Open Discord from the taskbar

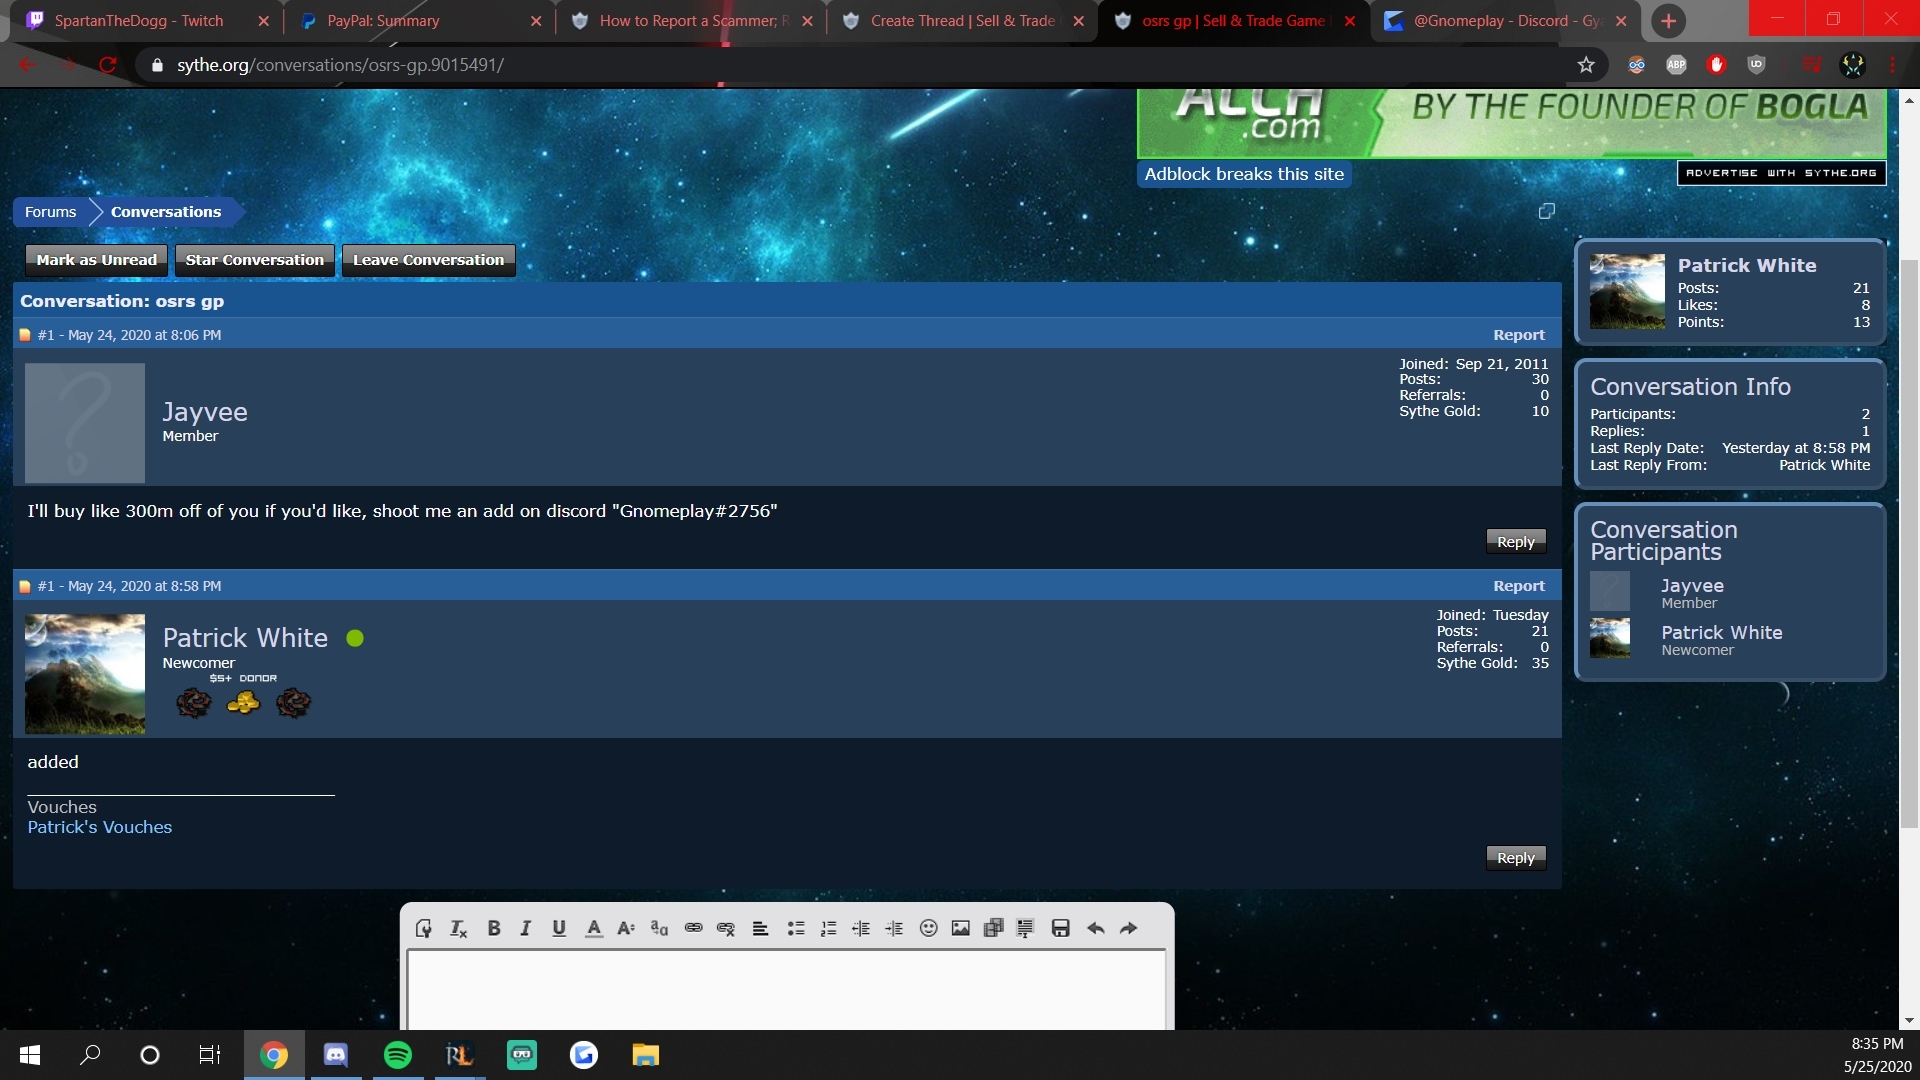coord(336,1055)
